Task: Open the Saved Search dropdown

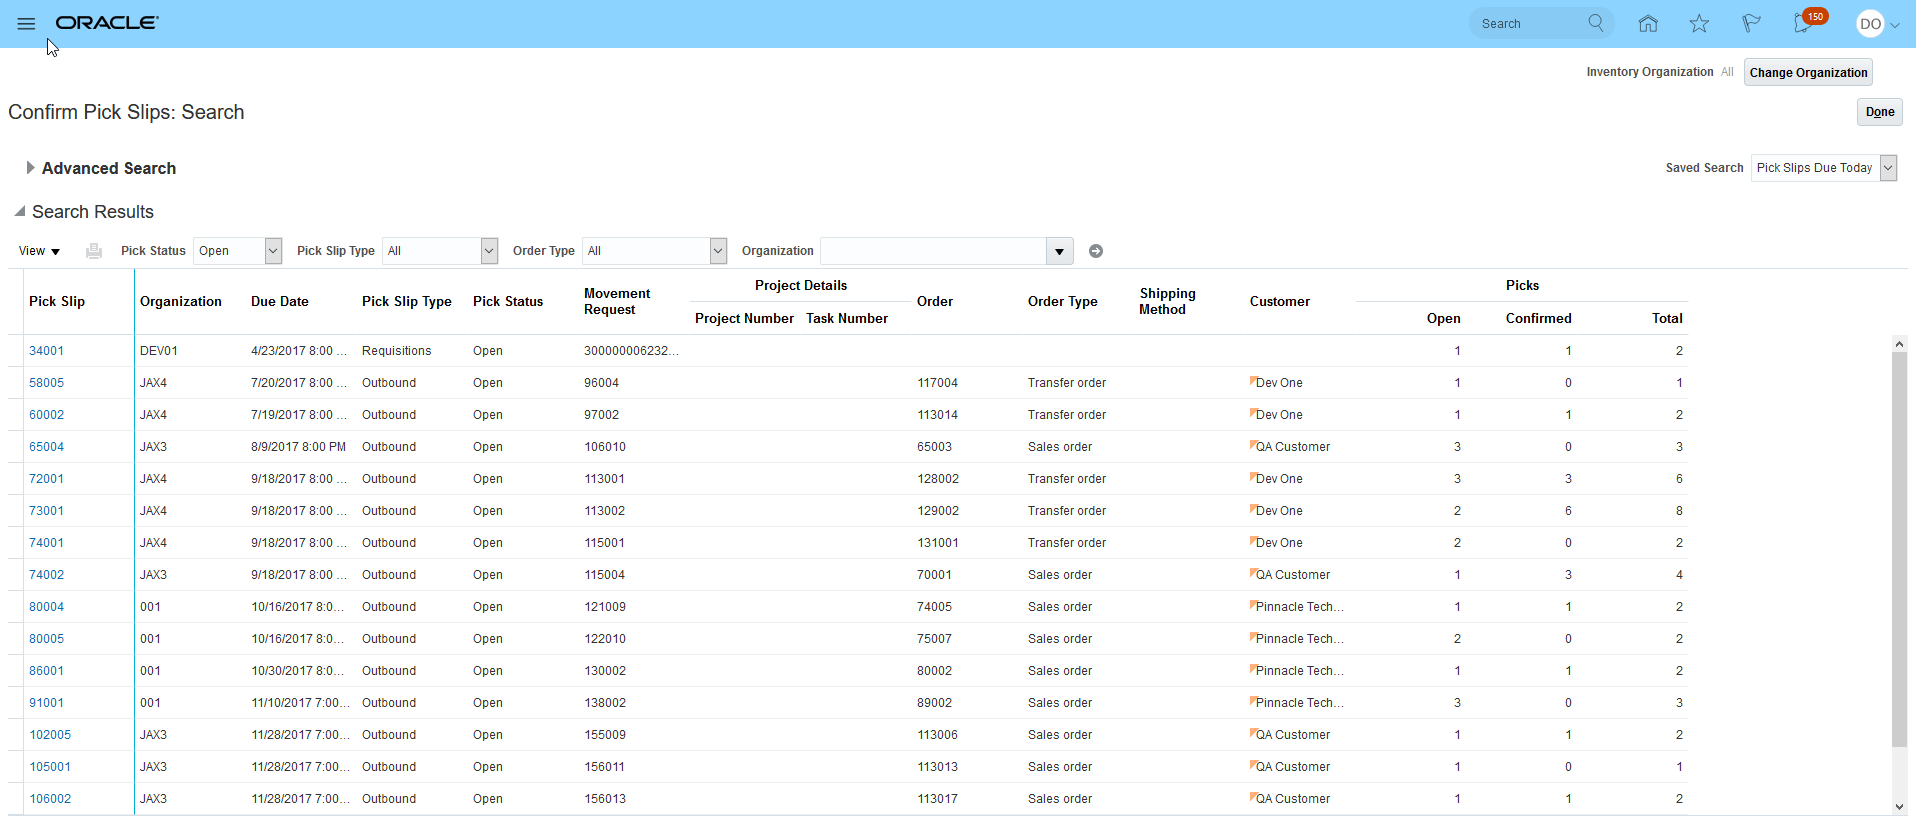Action: [1888, 168]
